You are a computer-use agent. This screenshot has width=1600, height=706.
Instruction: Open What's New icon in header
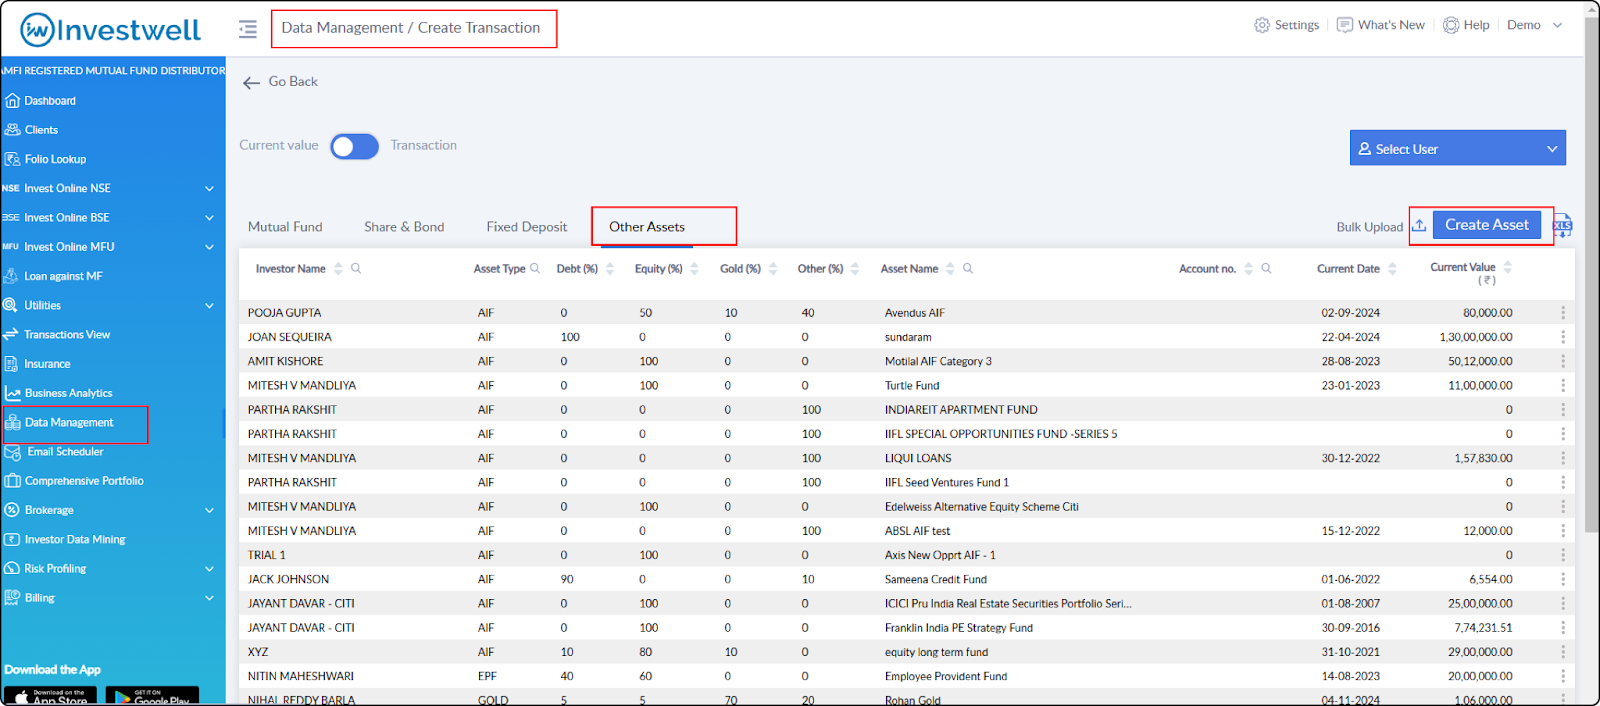pos(1345,25)
